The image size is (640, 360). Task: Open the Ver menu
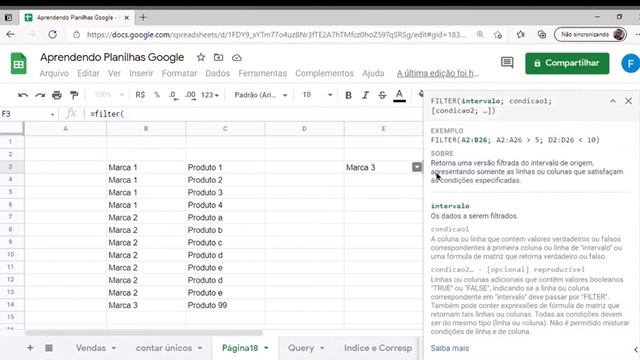[114, 73]
